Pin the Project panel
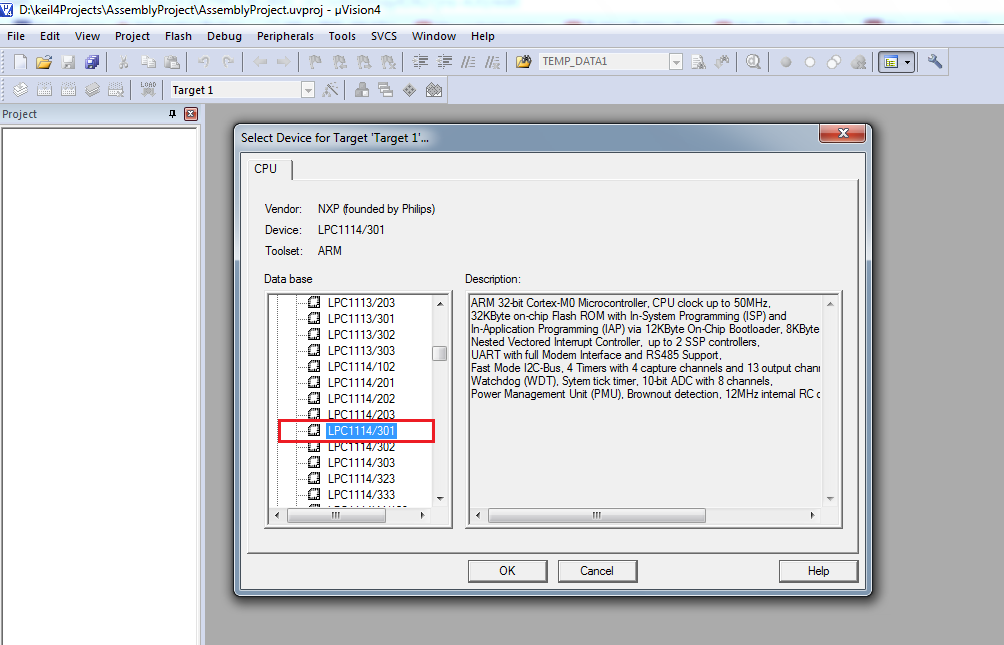 point(172,114)
